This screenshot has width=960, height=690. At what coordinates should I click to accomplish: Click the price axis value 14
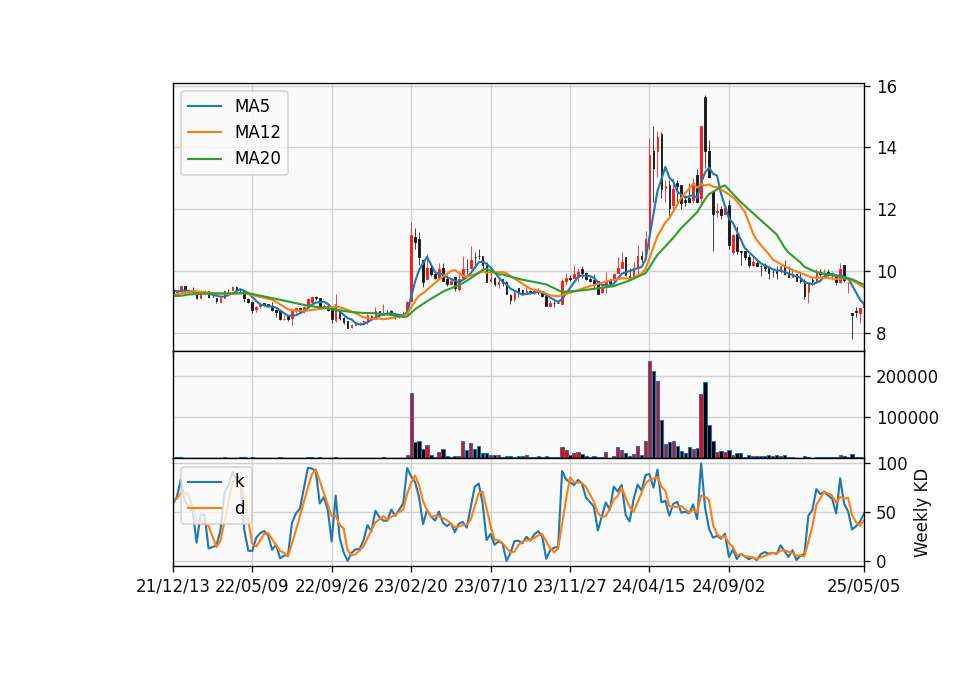click(x=887, y=148)
